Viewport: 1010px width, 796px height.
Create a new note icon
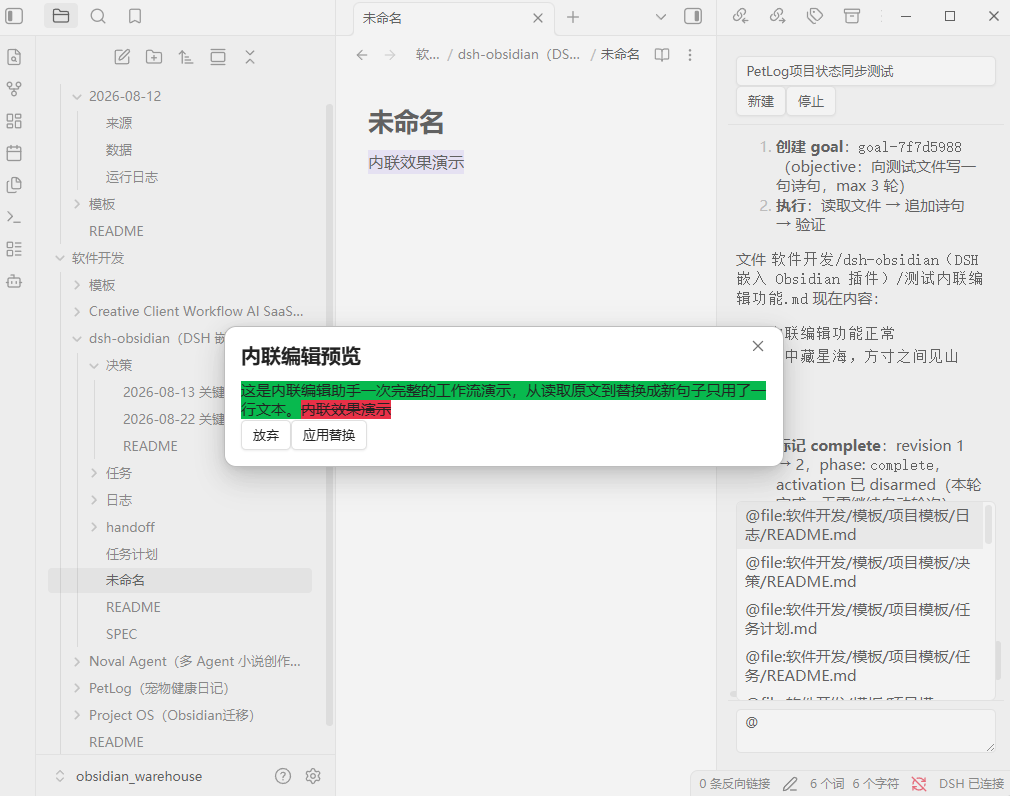click(122, 57)
